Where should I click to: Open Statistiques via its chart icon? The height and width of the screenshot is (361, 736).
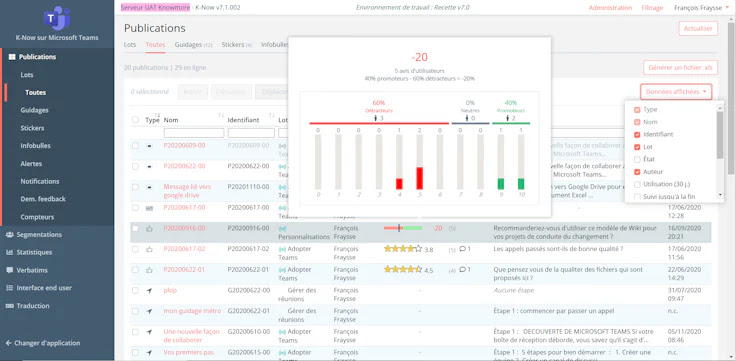coord(9,253)
